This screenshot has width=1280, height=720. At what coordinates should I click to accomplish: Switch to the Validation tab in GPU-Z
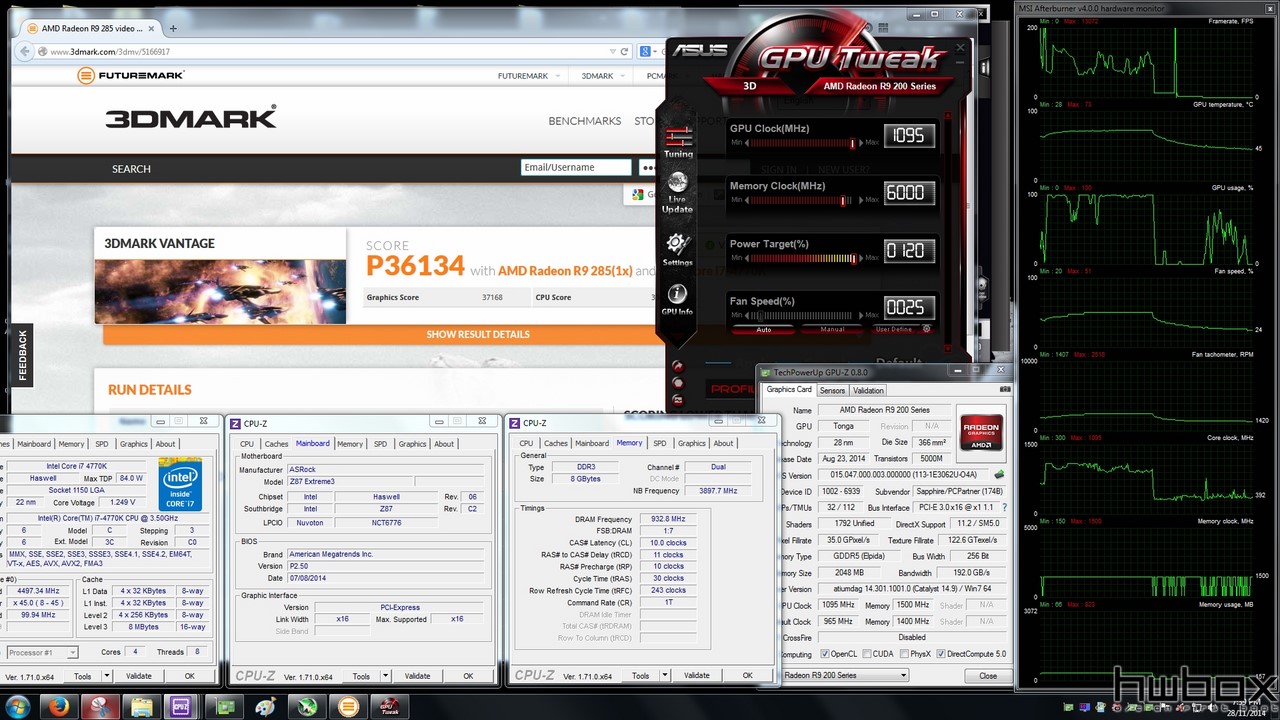(868, 390)
